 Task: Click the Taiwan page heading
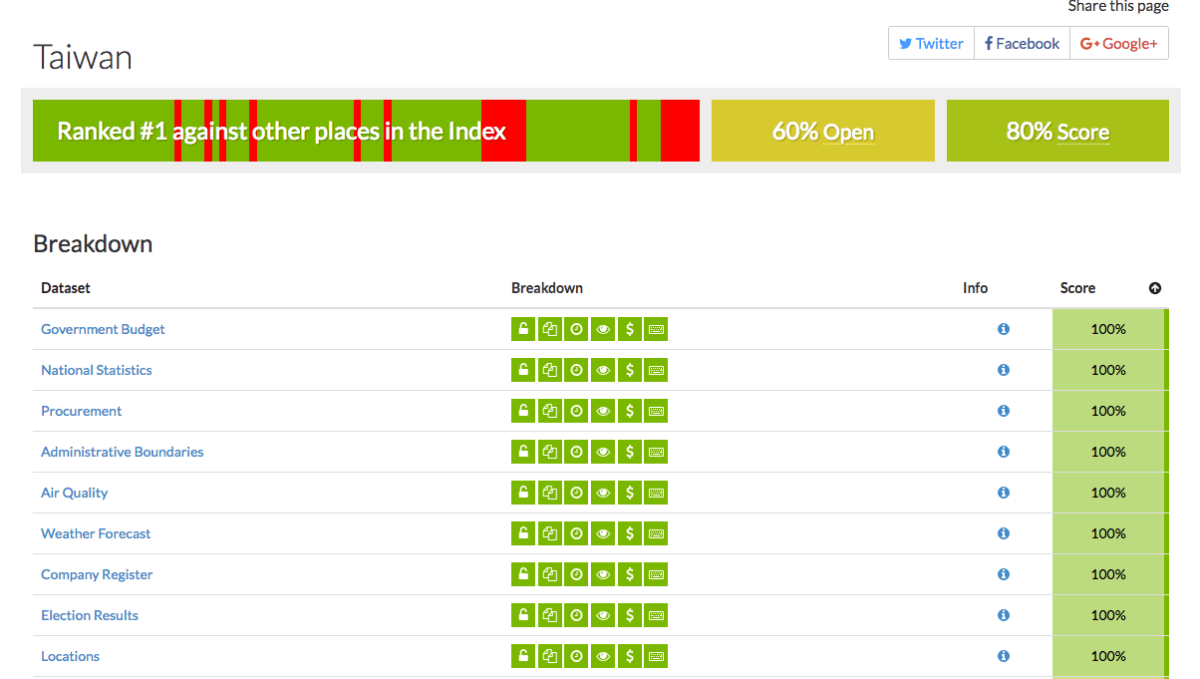click(x=82, y=56)
